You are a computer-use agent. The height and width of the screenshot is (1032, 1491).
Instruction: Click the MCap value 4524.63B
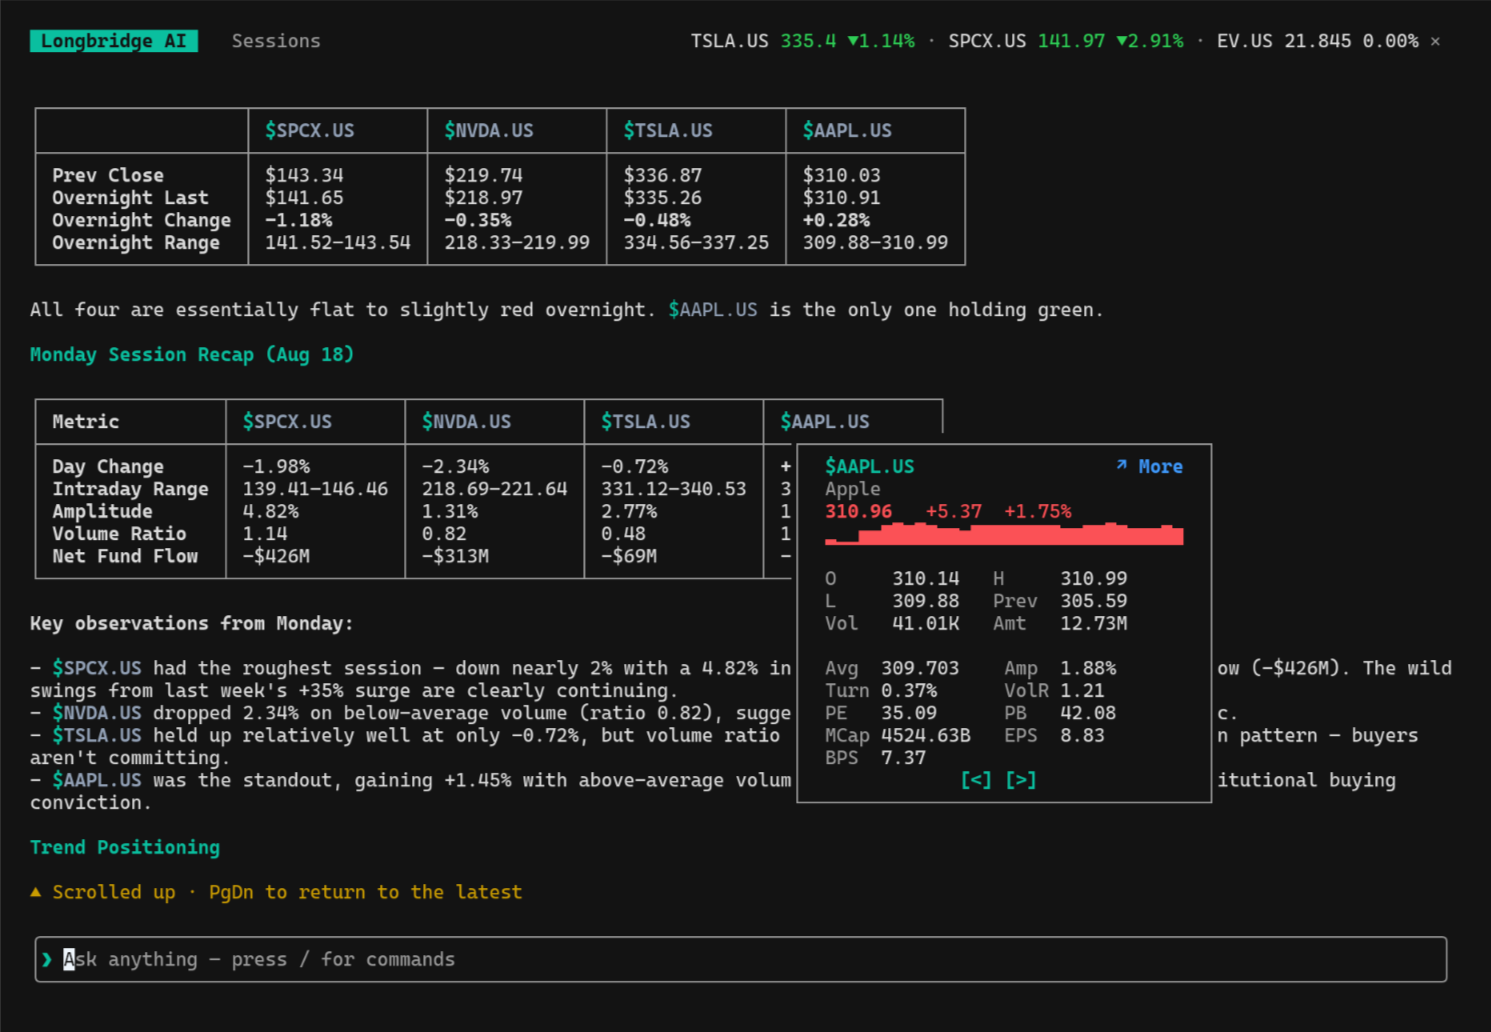(x=925, y=735)
